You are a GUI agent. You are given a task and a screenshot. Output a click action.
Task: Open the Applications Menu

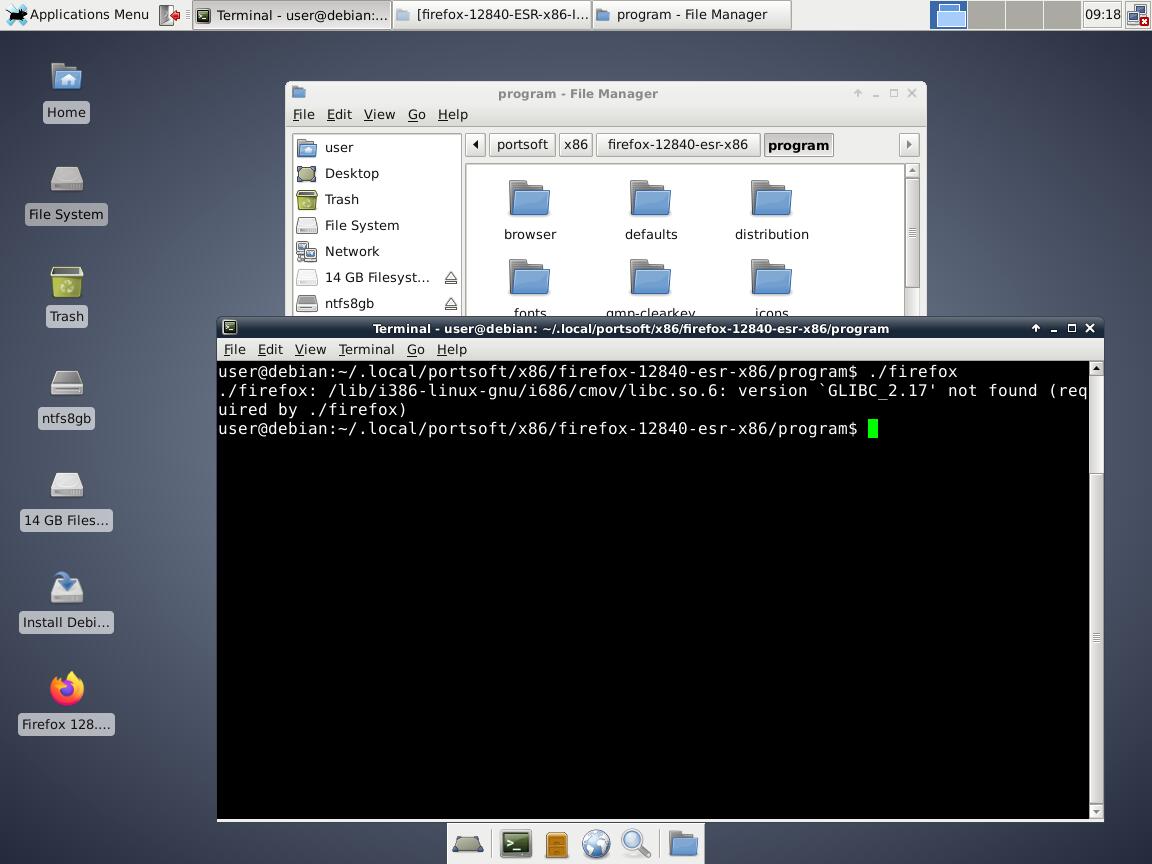pos(76,15)
